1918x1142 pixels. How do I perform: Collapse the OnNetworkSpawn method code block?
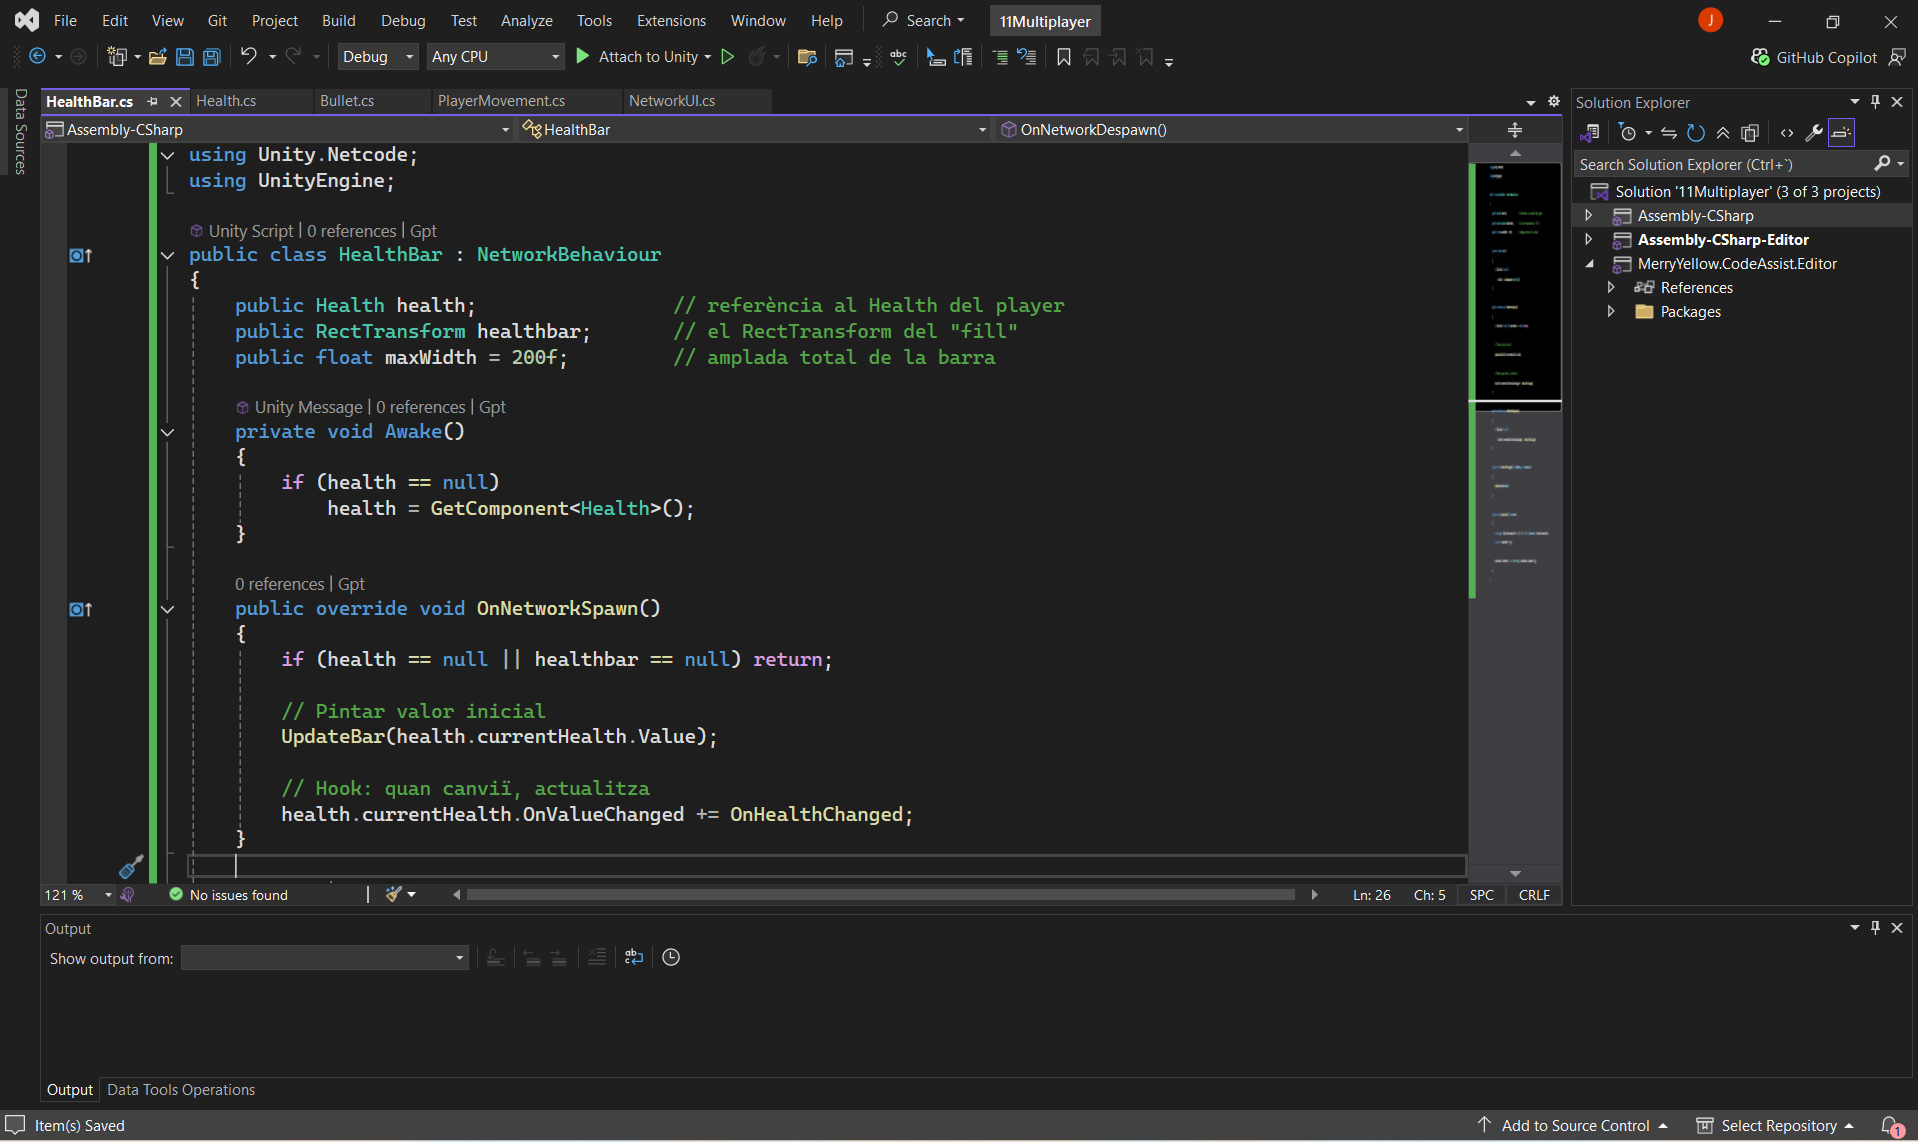(167, 609)
